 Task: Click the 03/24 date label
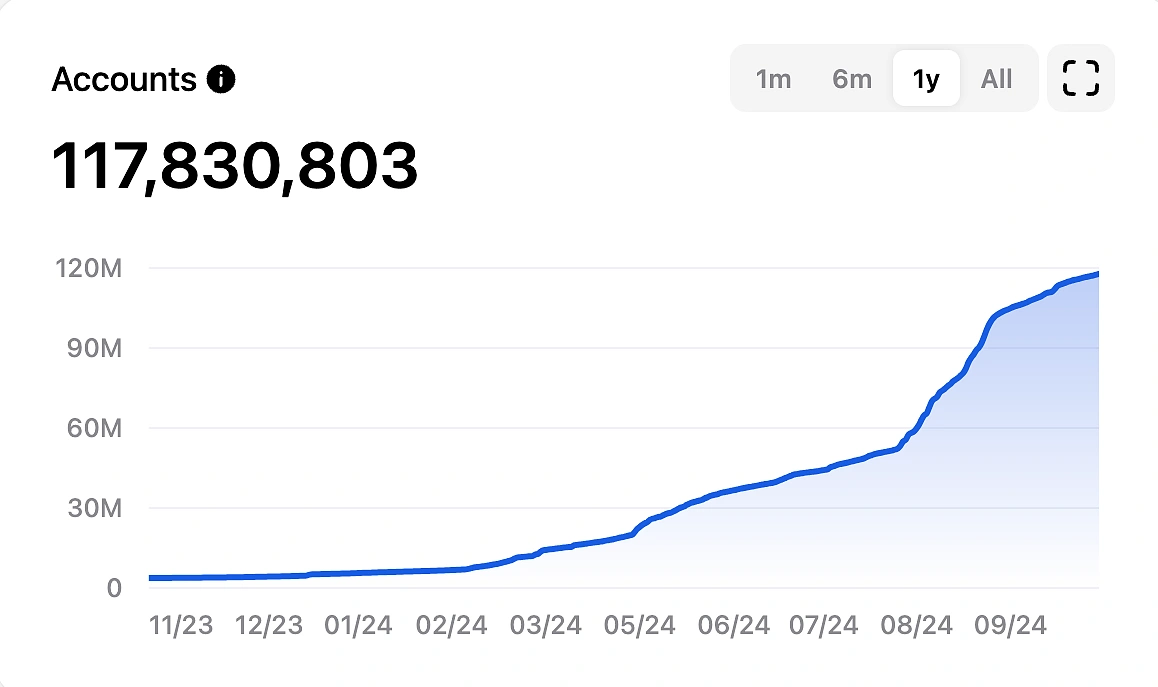tap(546, 626)
